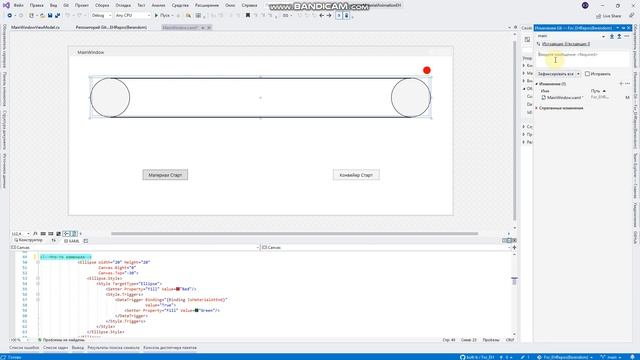The height and width of the screenshot is (360, 640).
Task: Click the Материал Старт button in the designer
Action: pyautogui.click(x=165, y=175)
